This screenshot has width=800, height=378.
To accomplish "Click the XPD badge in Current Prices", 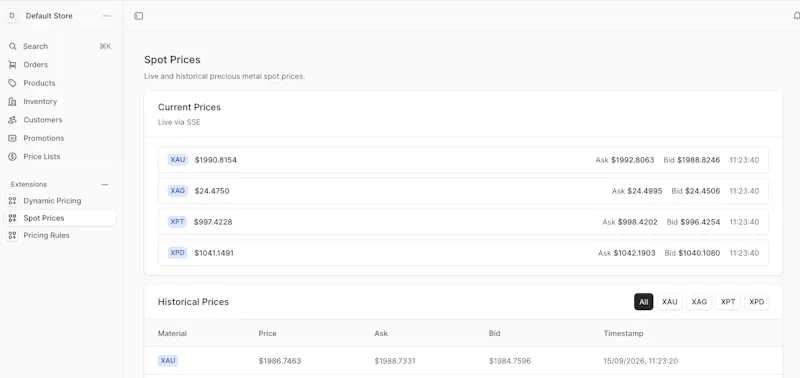I will pos(178,253).
